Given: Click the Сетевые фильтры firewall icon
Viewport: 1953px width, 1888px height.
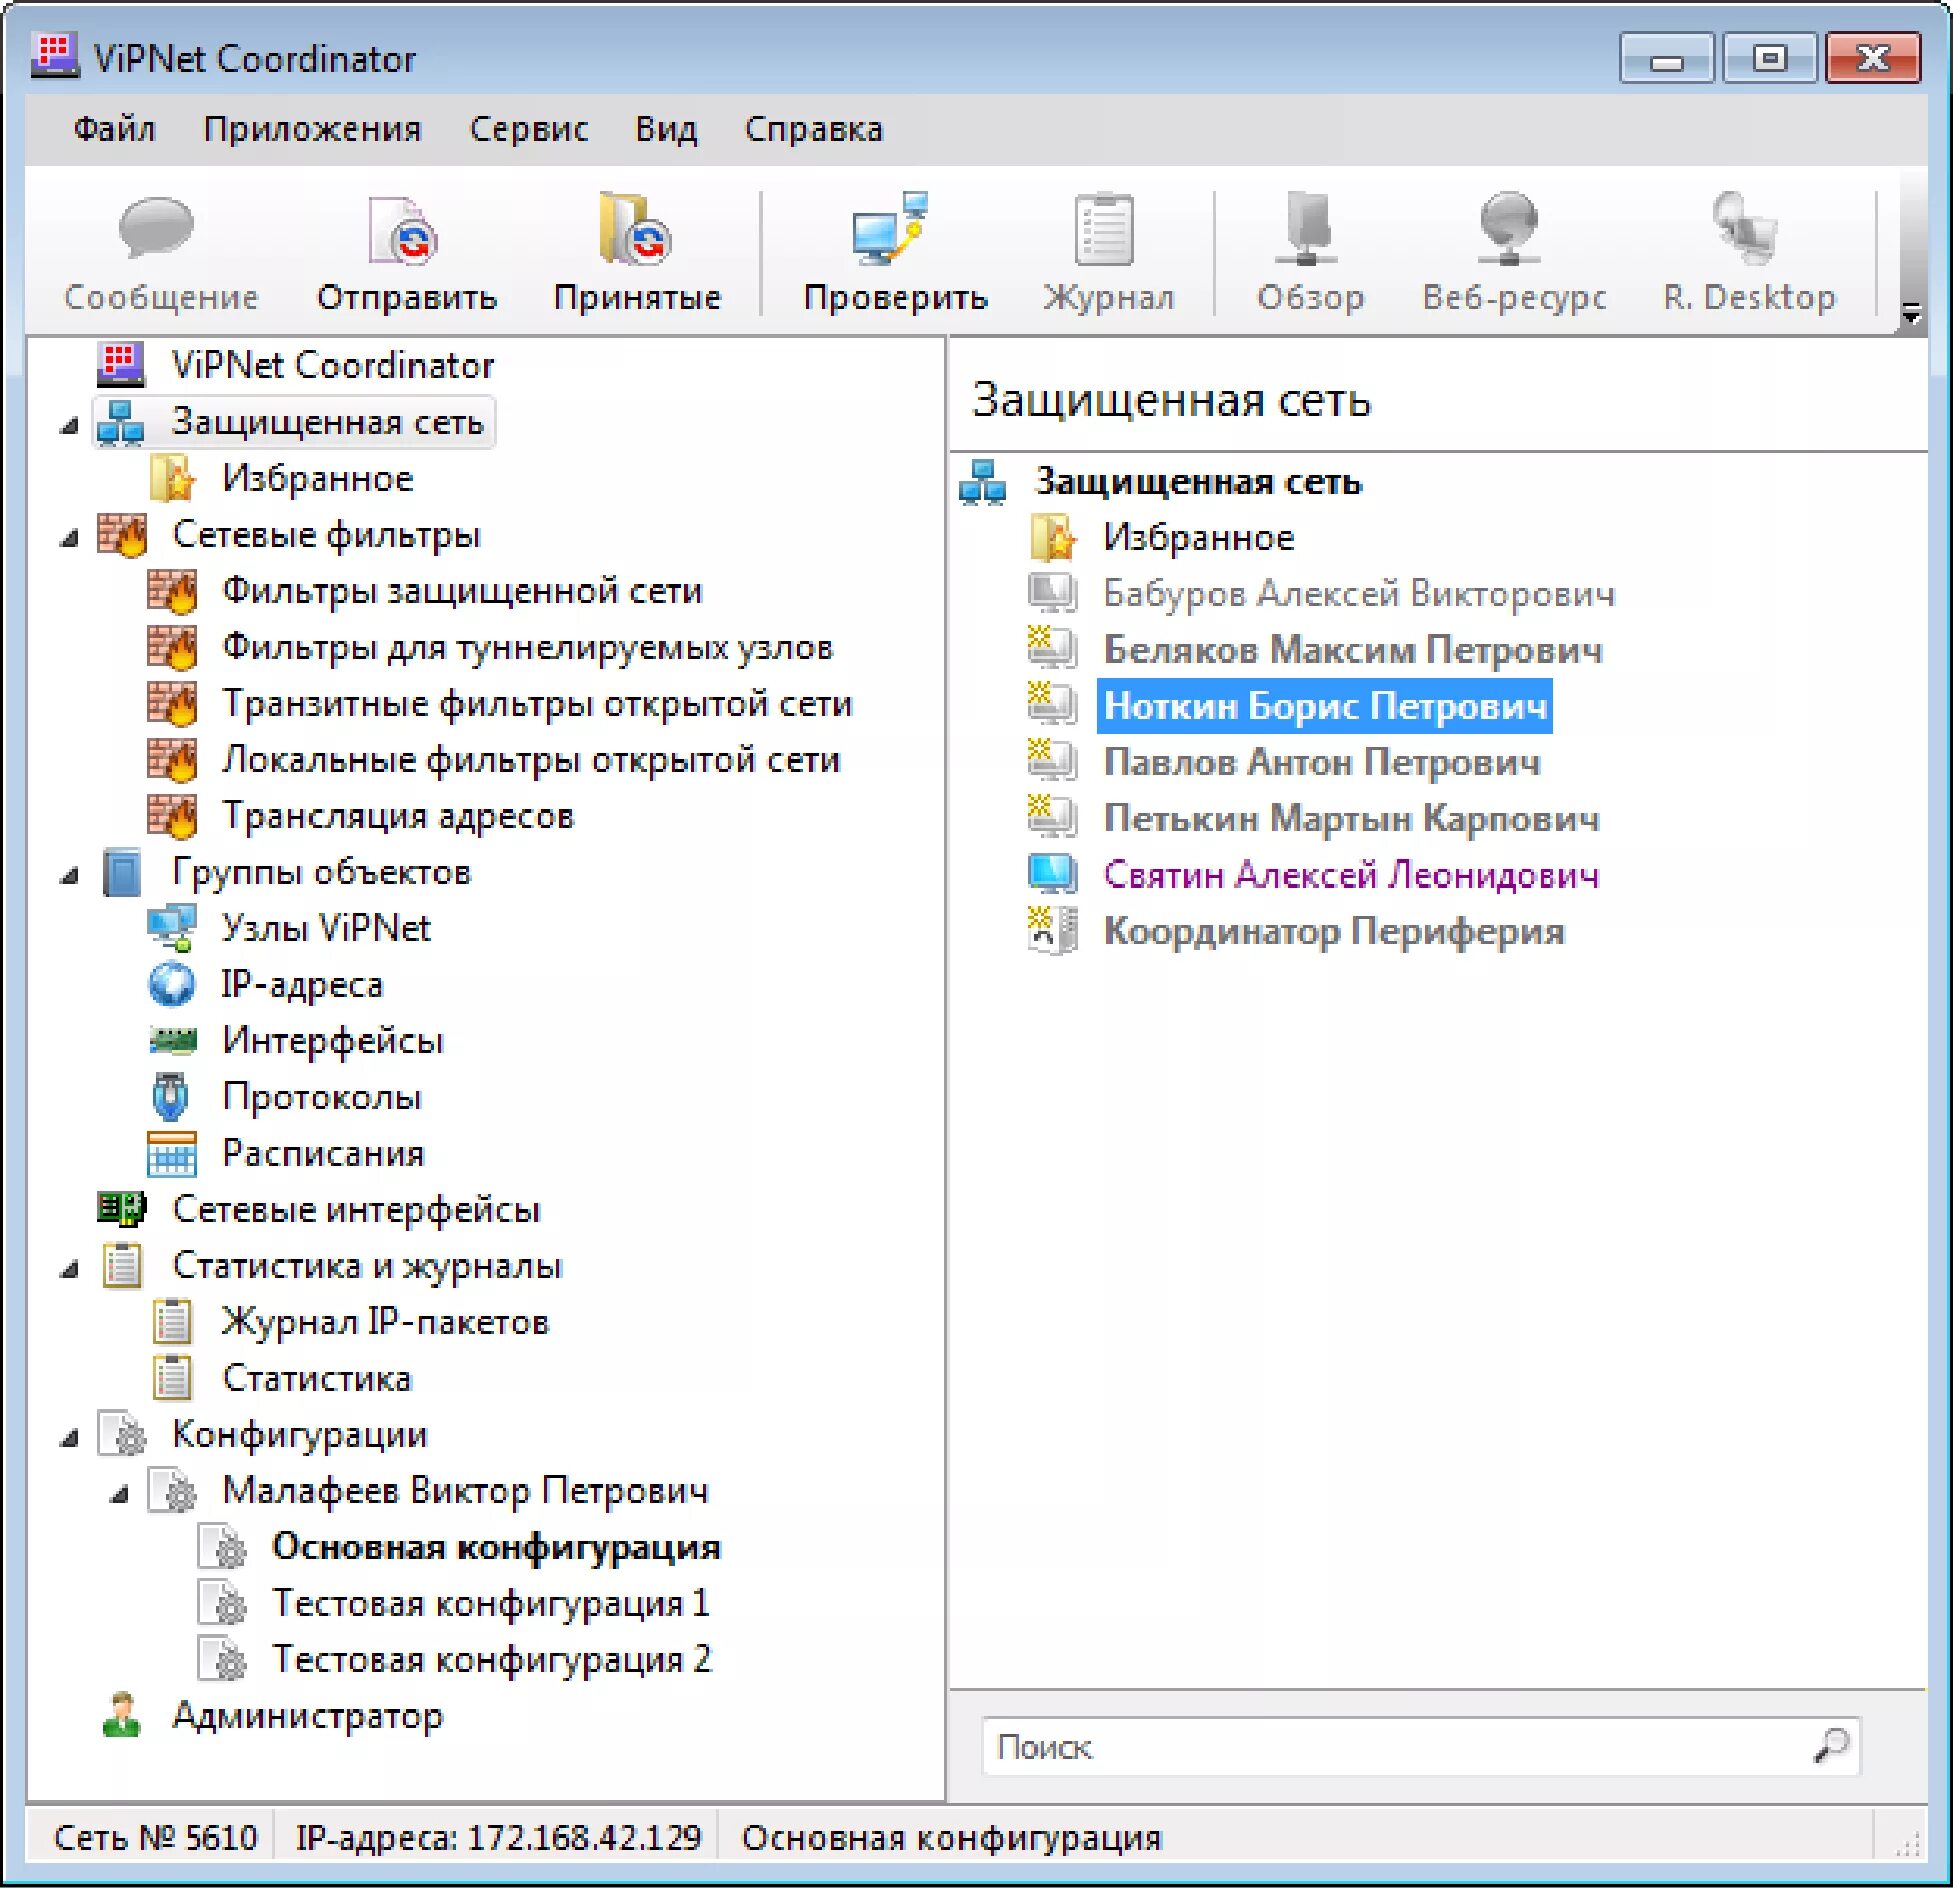Looking at the screenshot, I should coord(122,534).
